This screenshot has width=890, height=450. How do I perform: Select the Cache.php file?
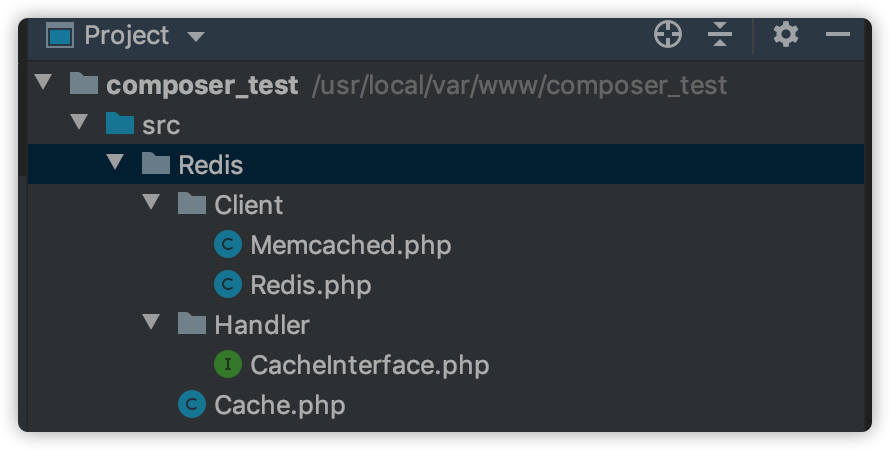click(x=279, y=405)
